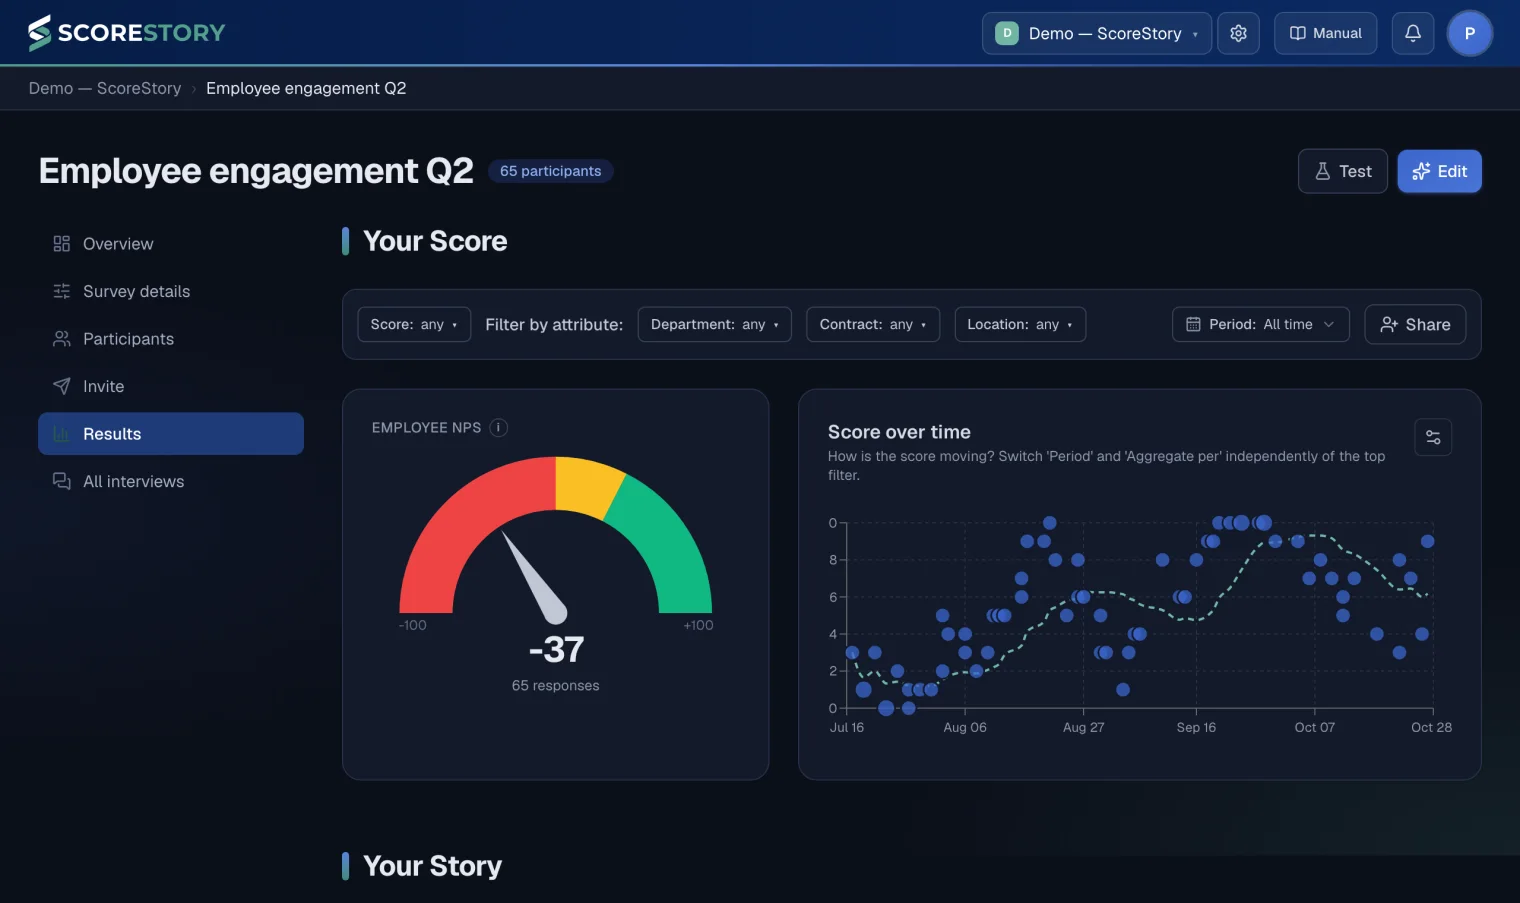Screen dimensions: 1520x903
Task: Click the Aug 06 axis label
Action: (x=965, y=727)
